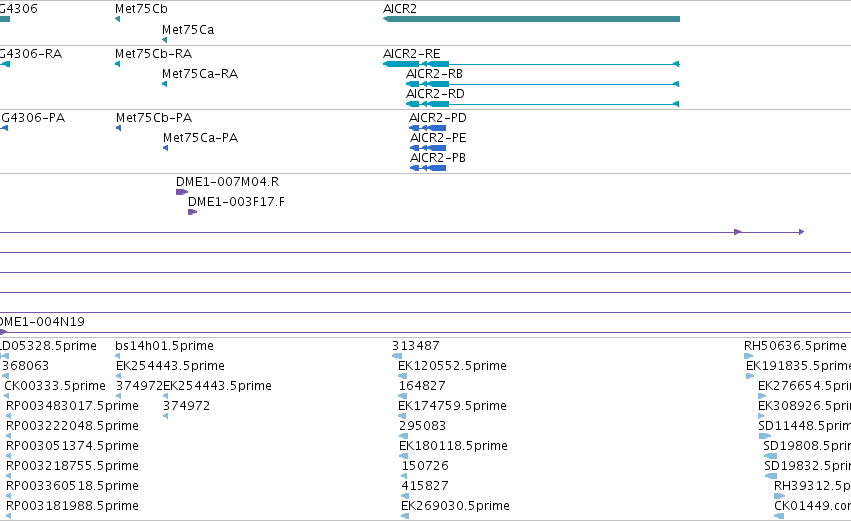Select the DME1-004N19 BAC feature
Viewport: 851px width, 521px height.
[x=426, y=332]
